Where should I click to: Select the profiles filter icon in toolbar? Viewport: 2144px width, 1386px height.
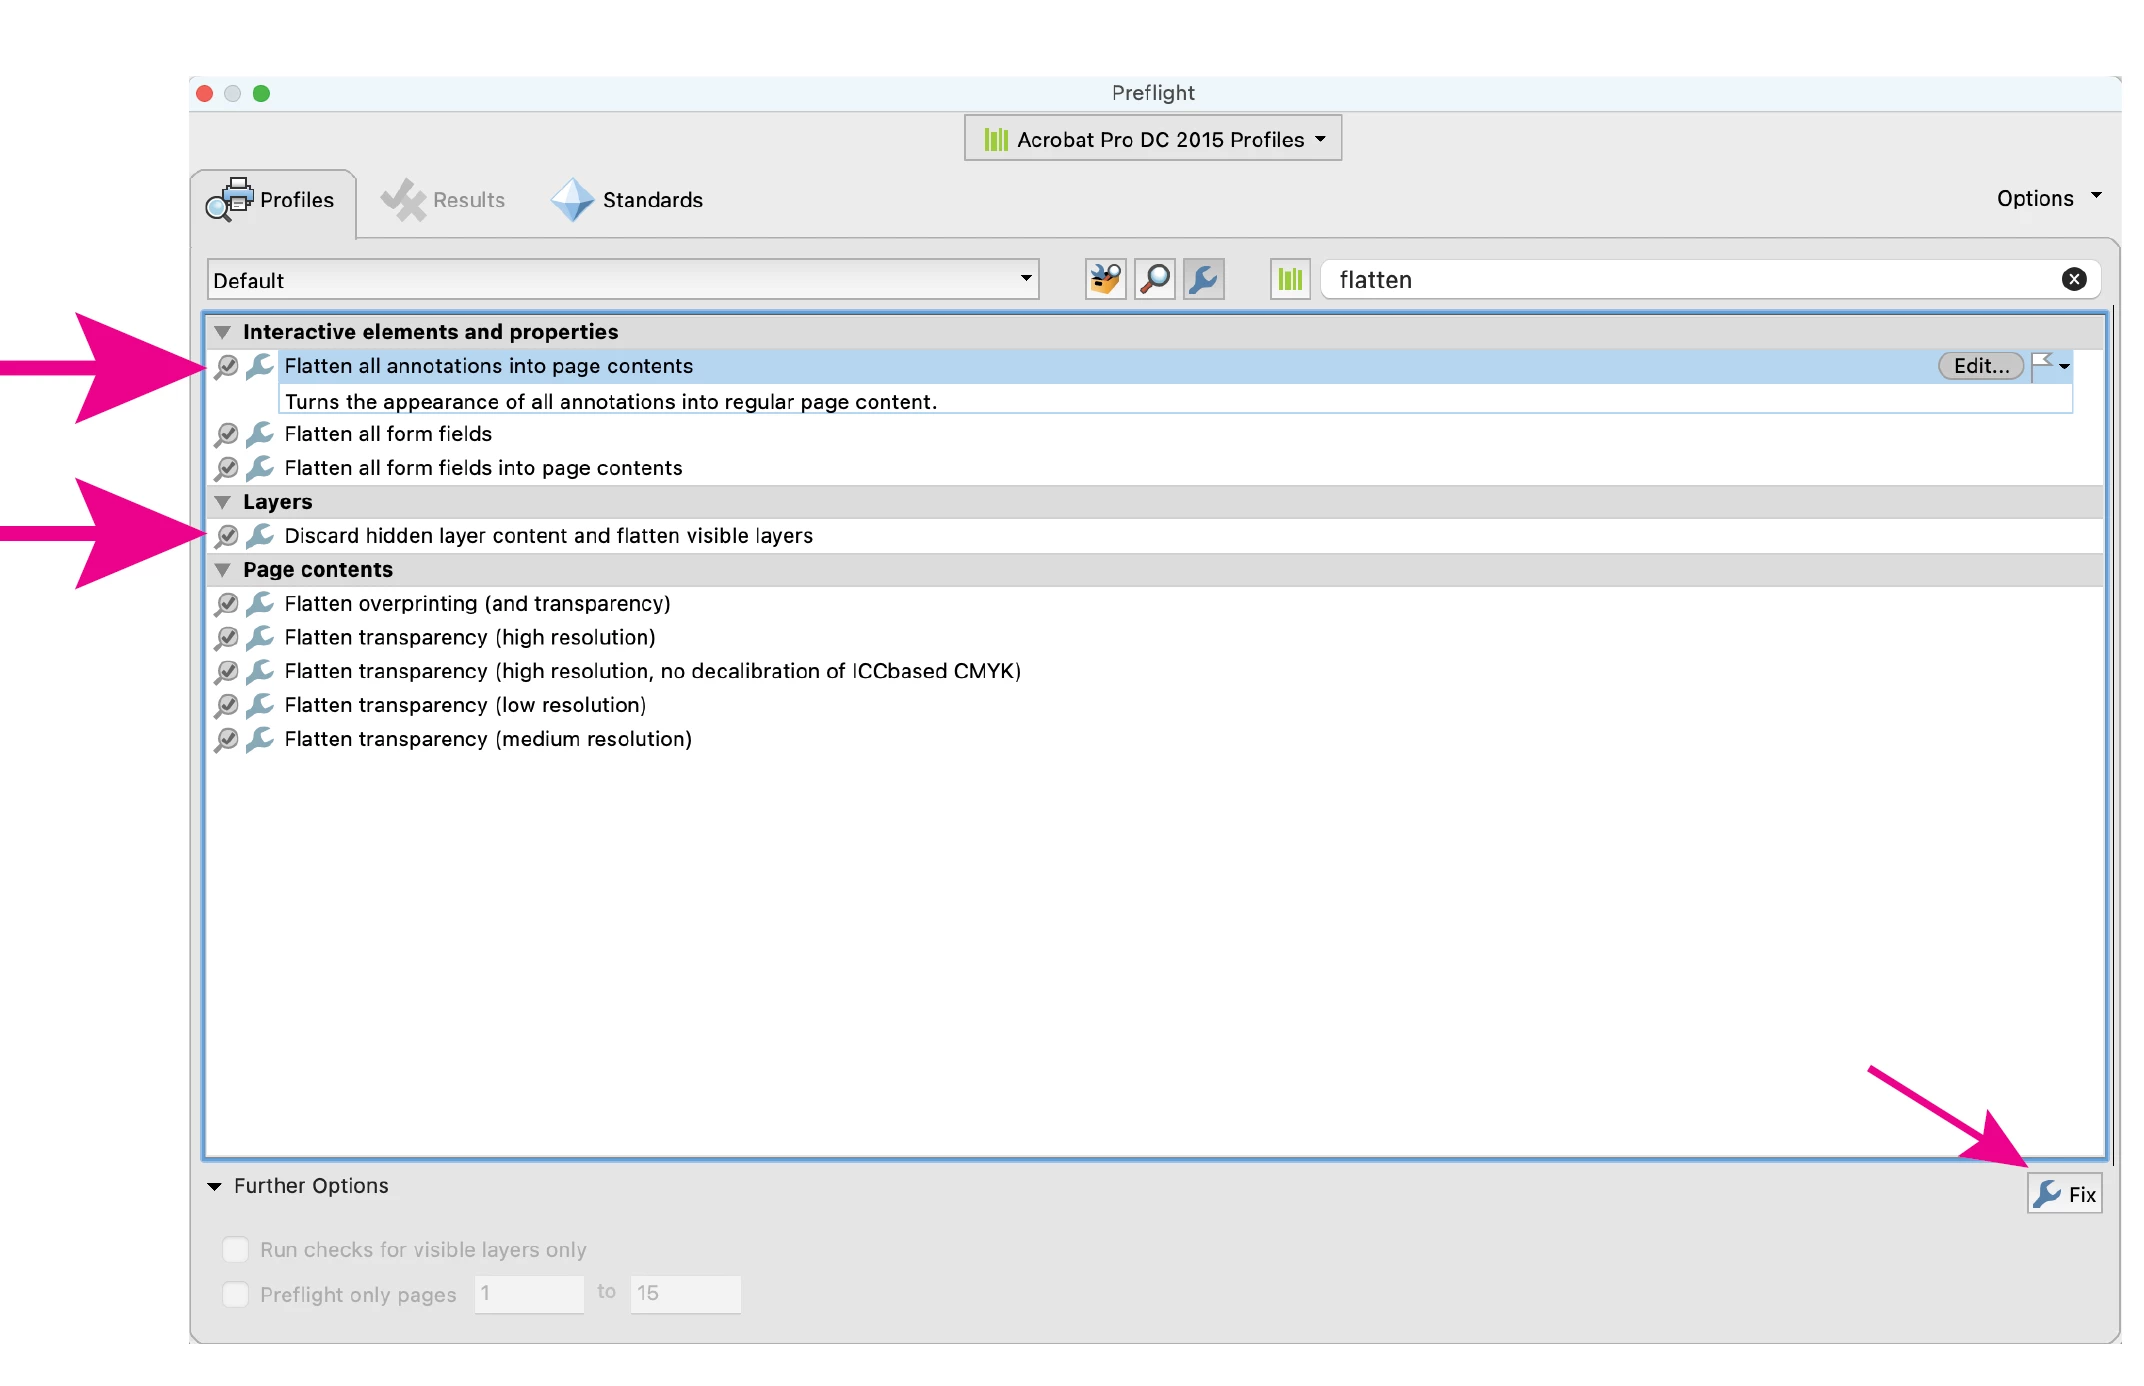pyautogui.click(x=1105, y=279)
